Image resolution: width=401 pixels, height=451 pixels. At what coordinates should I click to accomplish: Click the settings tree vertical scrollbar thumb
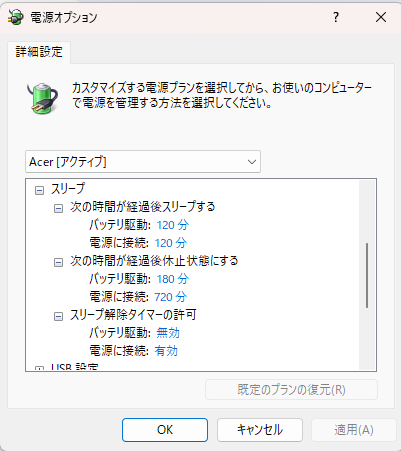(367, 275)
